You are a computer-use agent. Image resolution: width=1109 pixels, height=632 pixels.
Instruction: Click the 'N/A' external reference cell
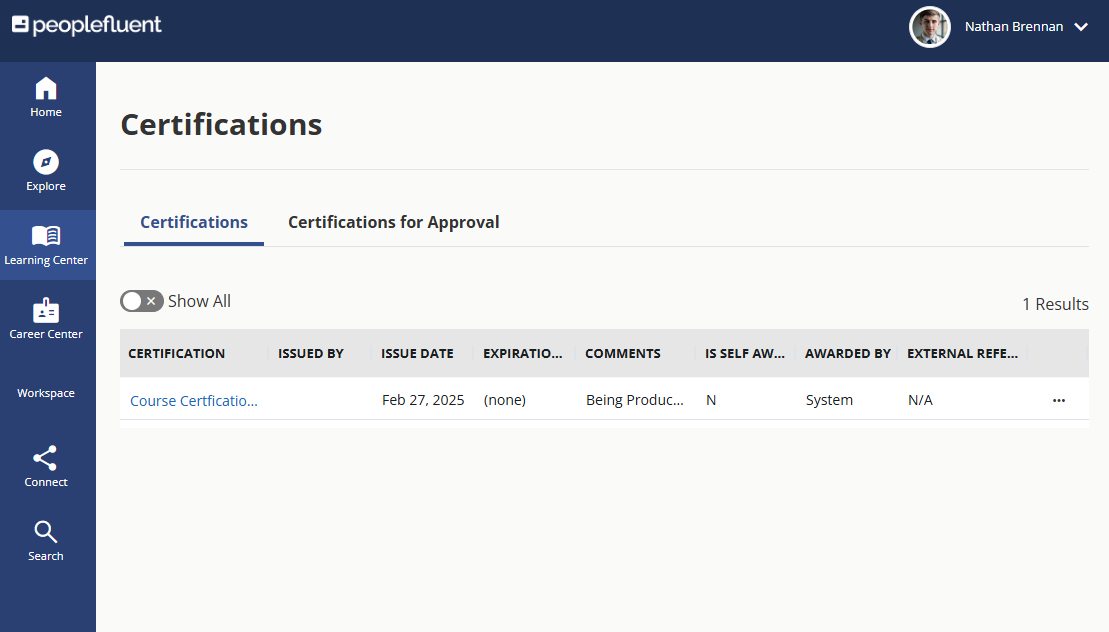coord(920,400)
